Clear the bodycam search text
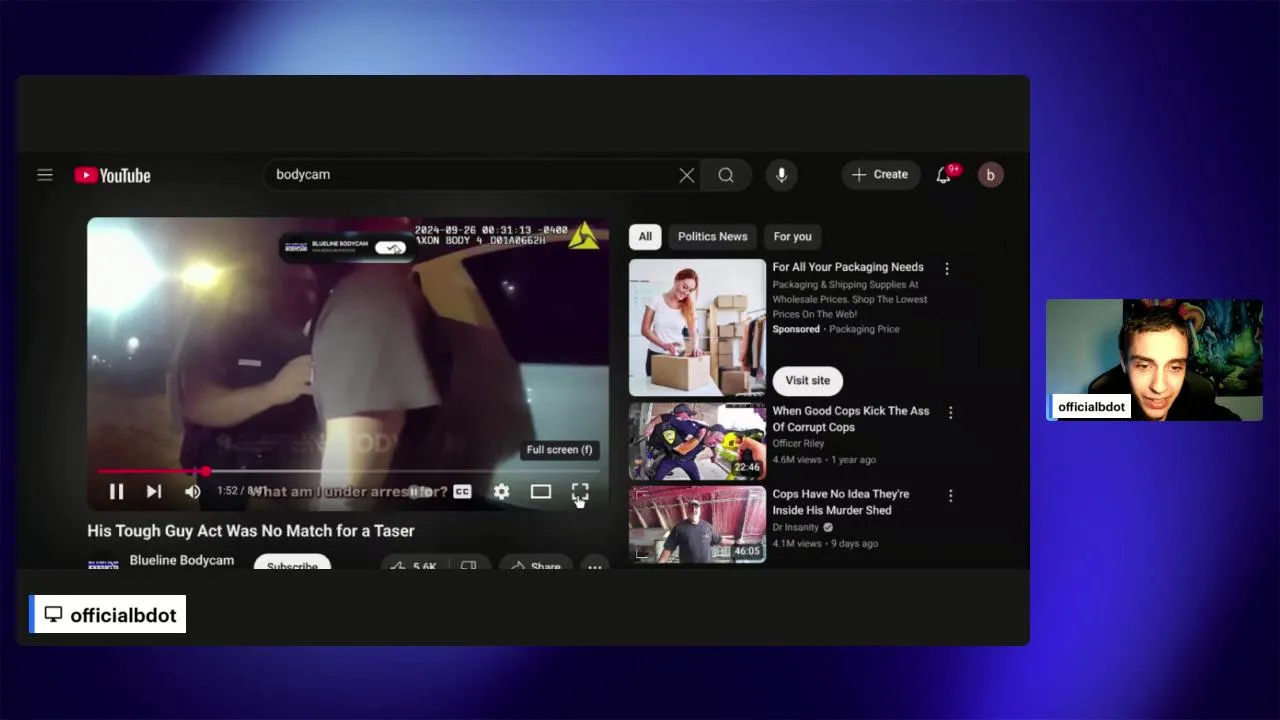This screenshot has height=720, width=1280. (x=687, y=175)
